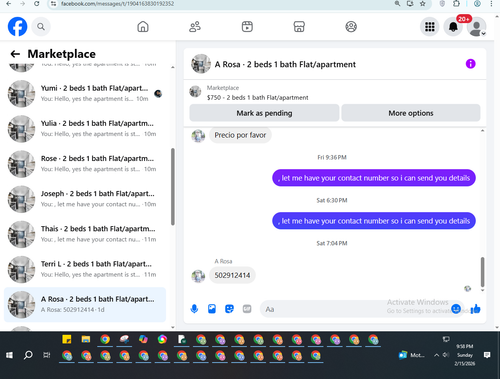Image resolution: width=500 pixels, height=379 pixels.
Task: Open the Windows notification center icon
Action: (x=487, y=355)
